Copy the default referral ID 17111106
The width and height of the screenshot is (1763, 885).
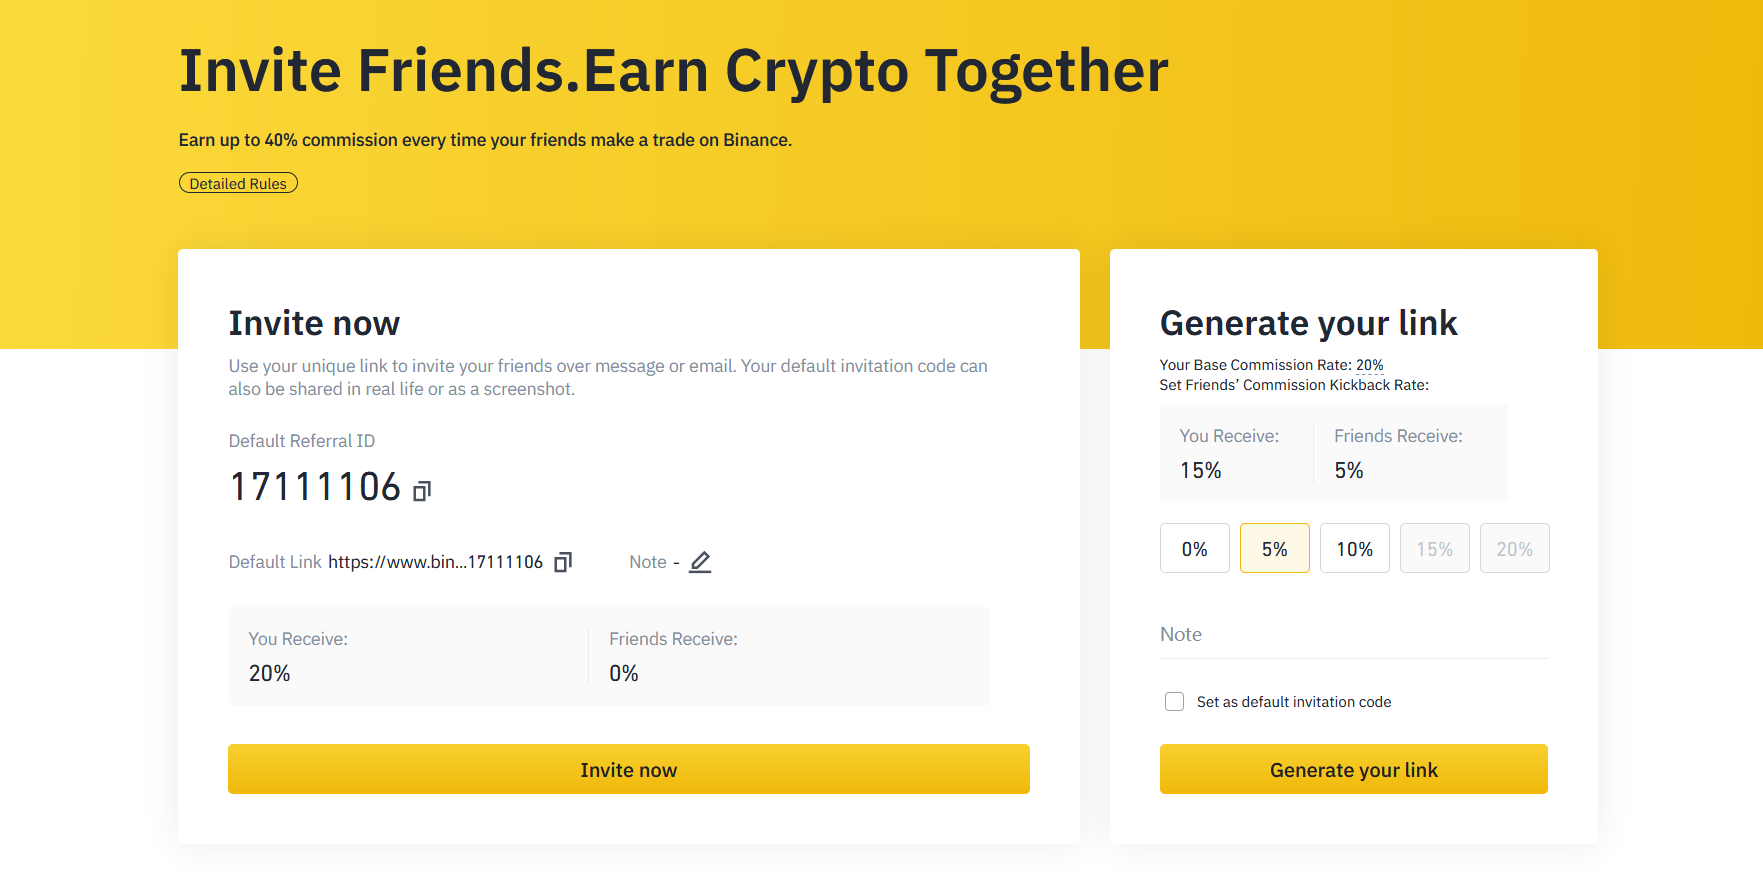tap(422, 491)
